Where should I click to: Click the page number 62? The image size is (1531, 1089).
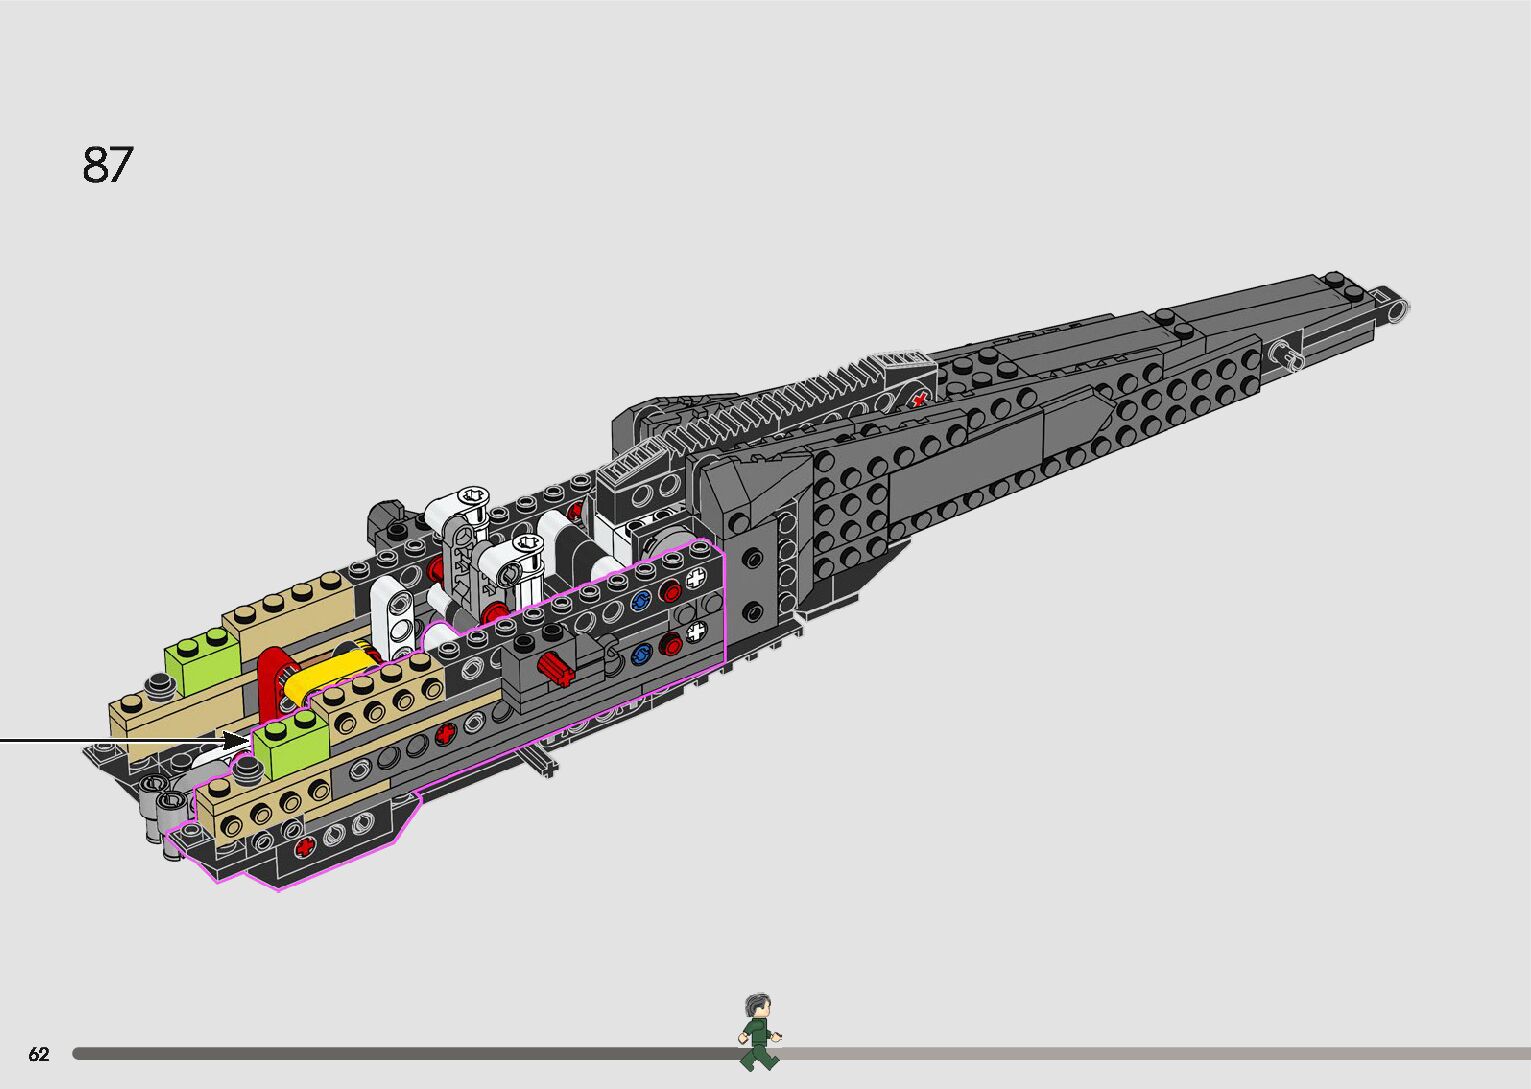click(38, 1054)
